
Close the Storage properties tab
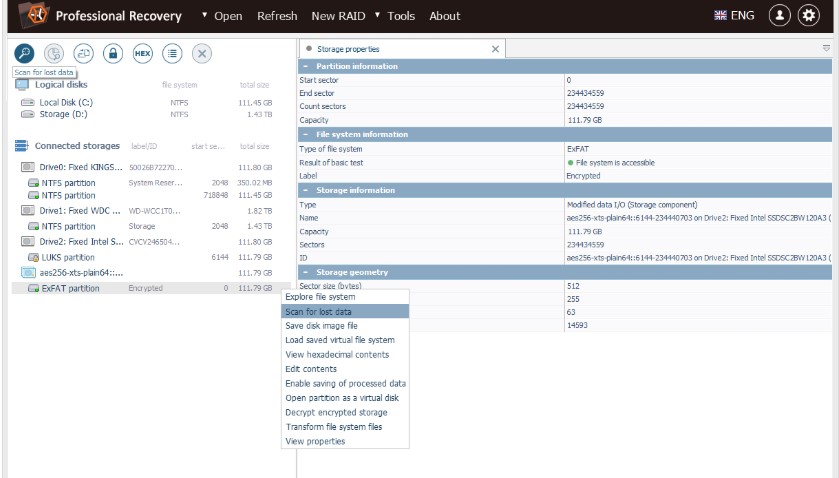pos(495,48)
